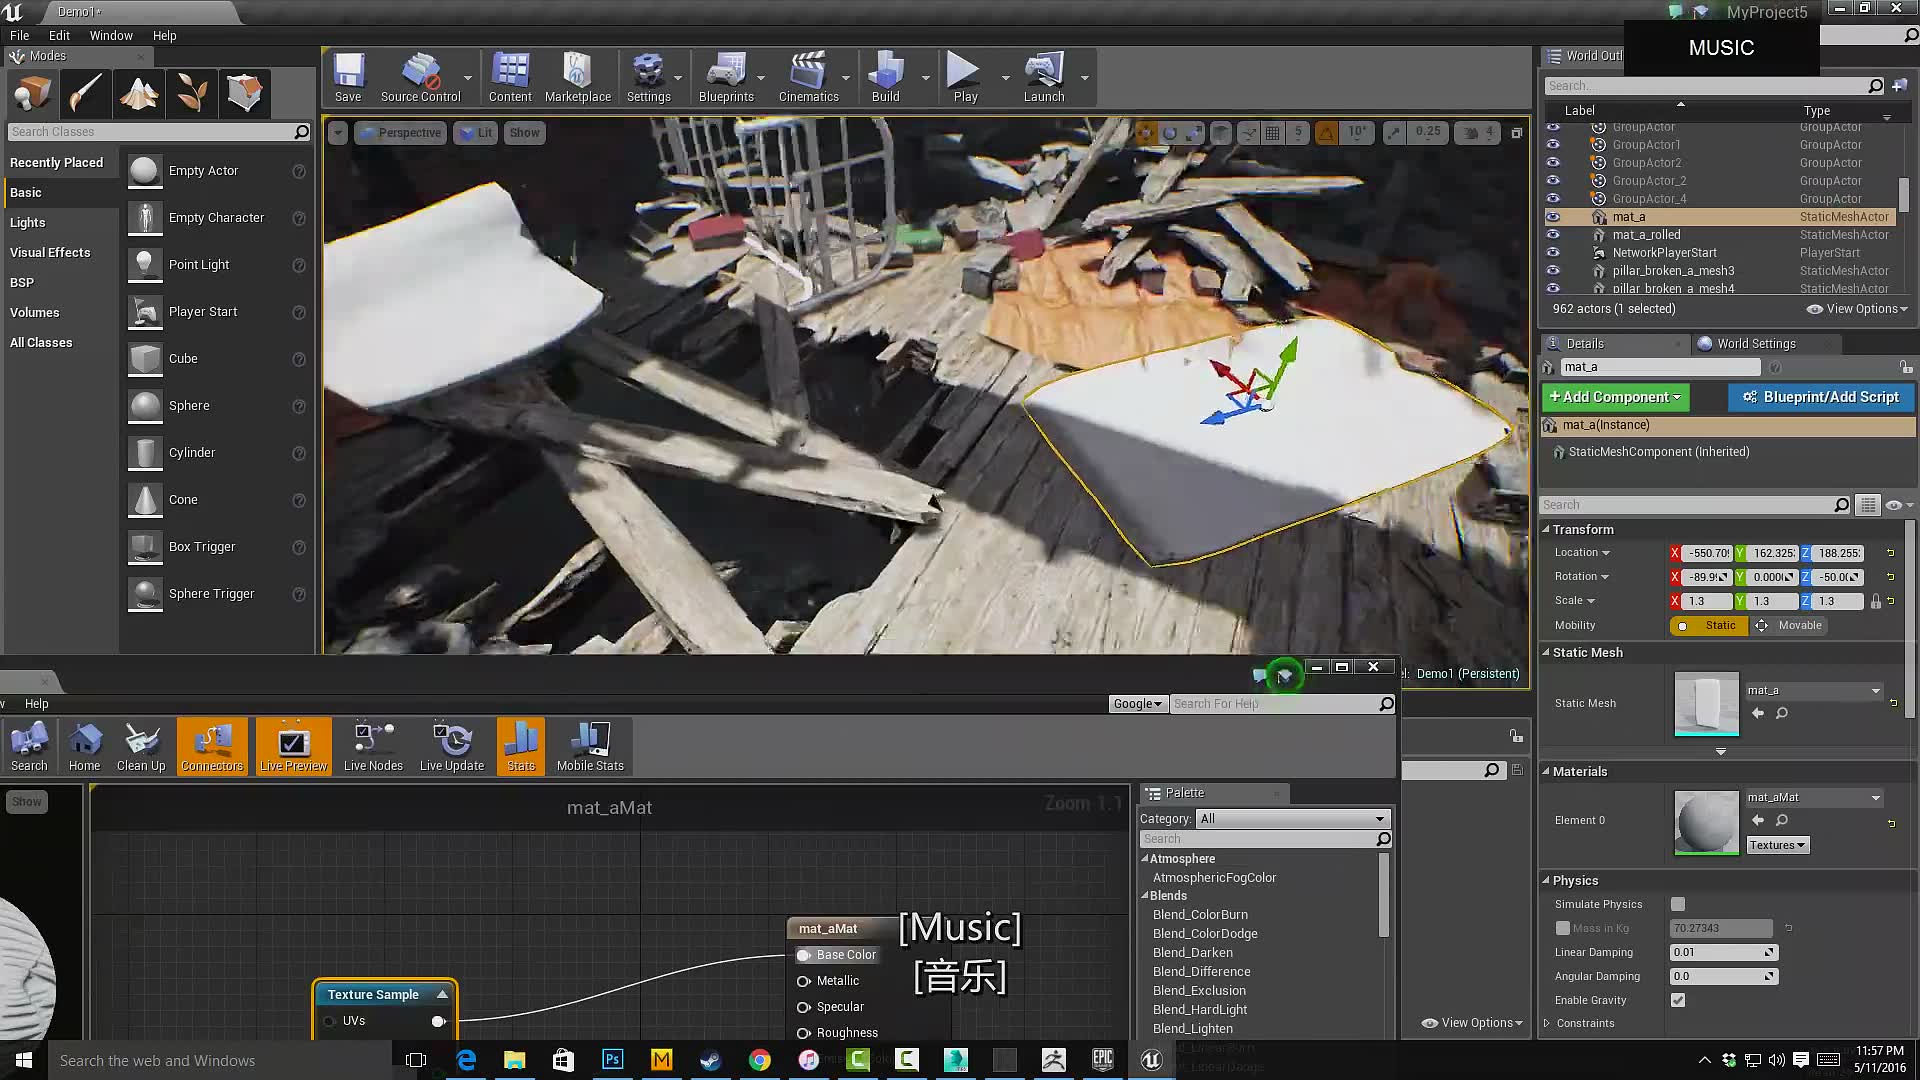Hide NetworkPlayerStart using its eye icon

(x=1553, y=253)
